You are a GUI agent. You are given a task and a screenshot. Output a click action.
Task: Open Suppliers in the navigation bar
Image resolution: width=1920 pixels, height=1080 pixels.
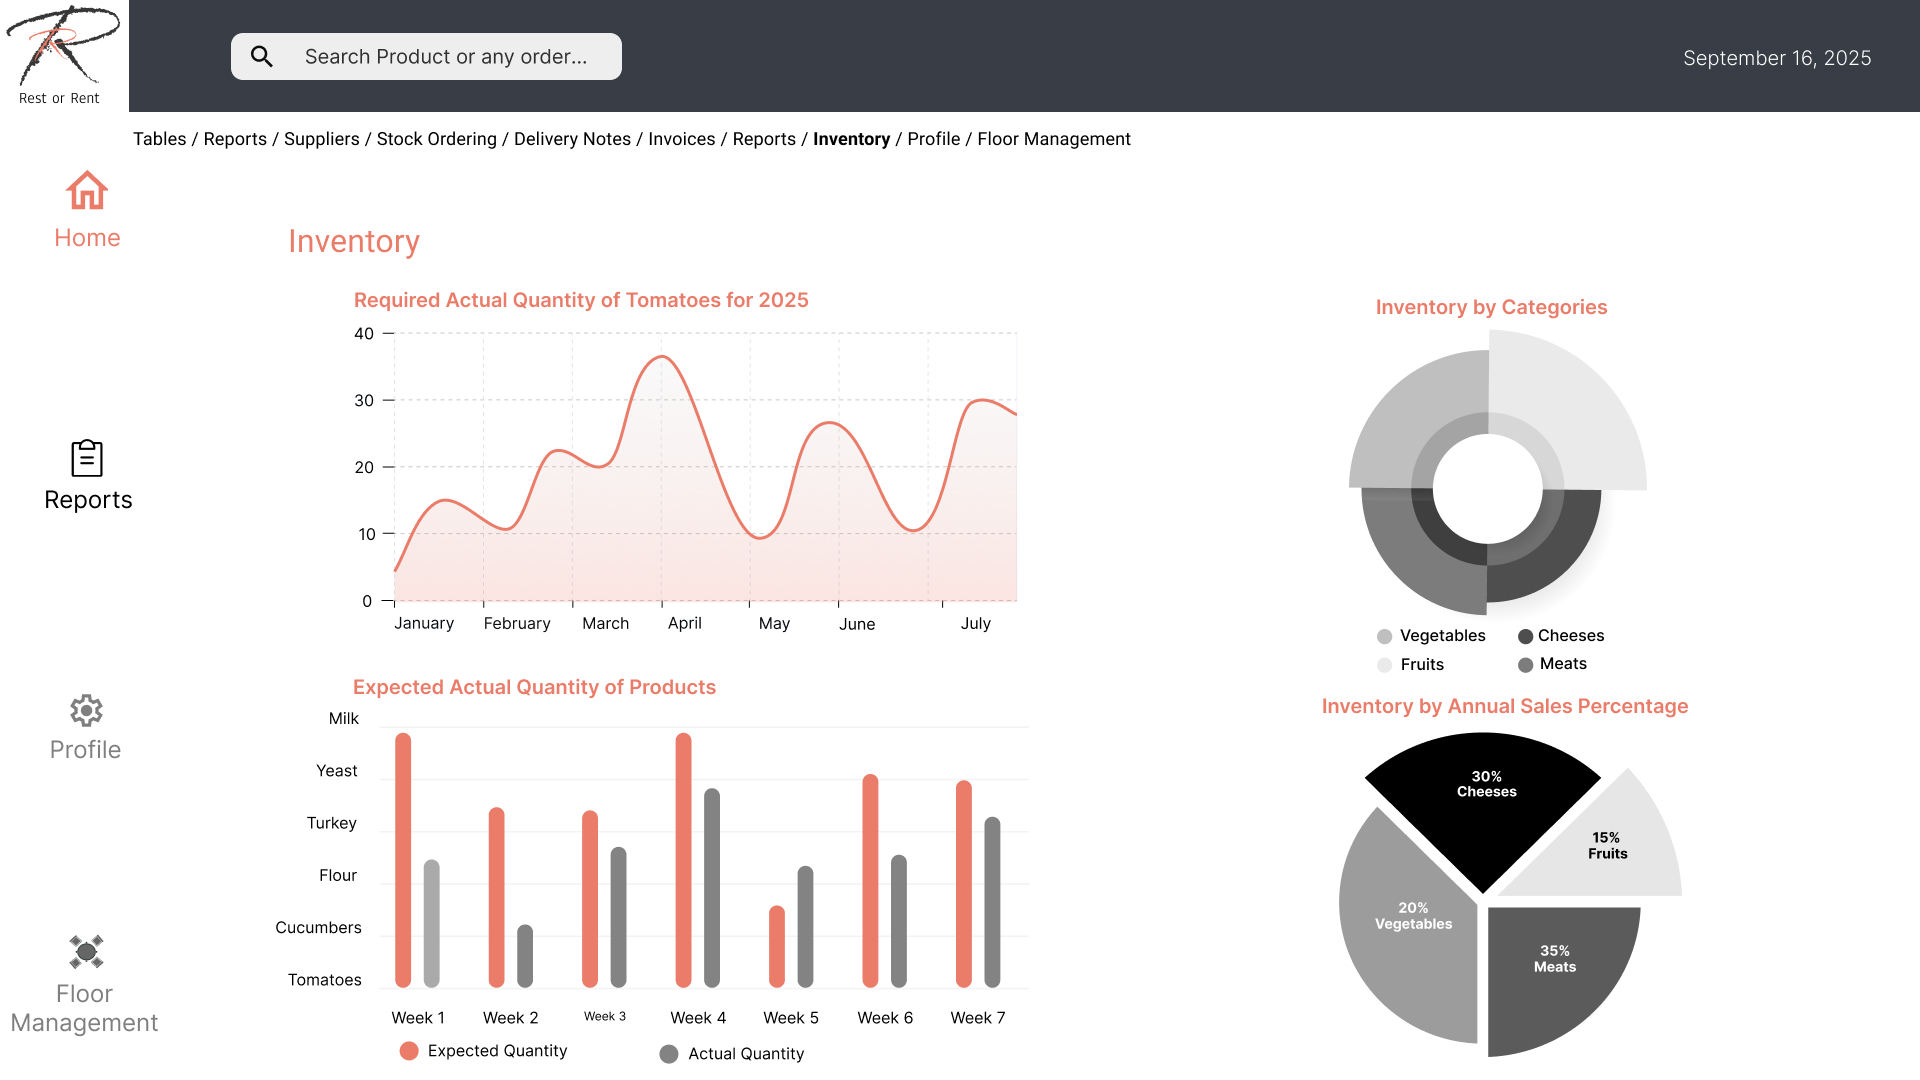pyautogui.click(x=321, y=139)
